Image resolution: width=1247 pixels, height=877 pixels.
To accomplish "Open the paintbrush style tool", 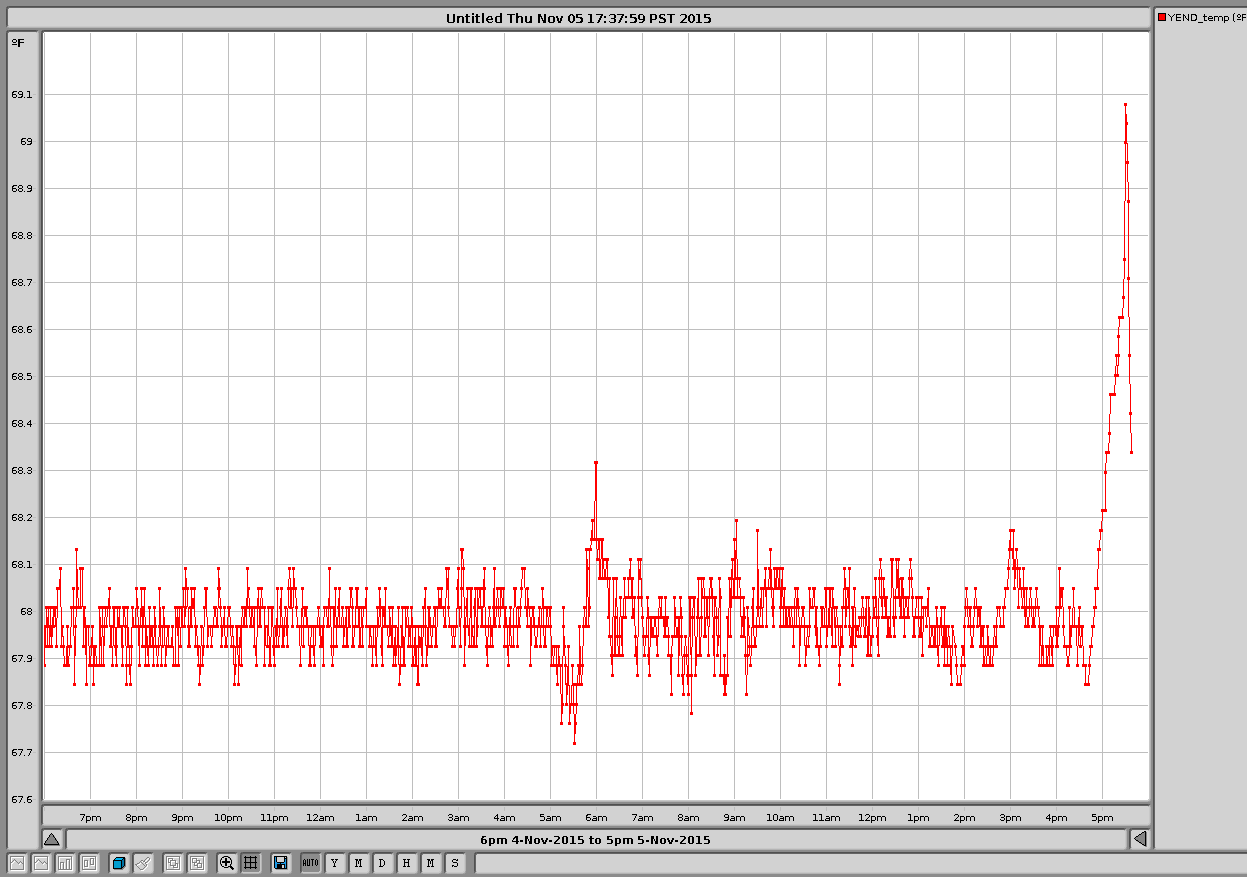I will (x=143, y=862).
